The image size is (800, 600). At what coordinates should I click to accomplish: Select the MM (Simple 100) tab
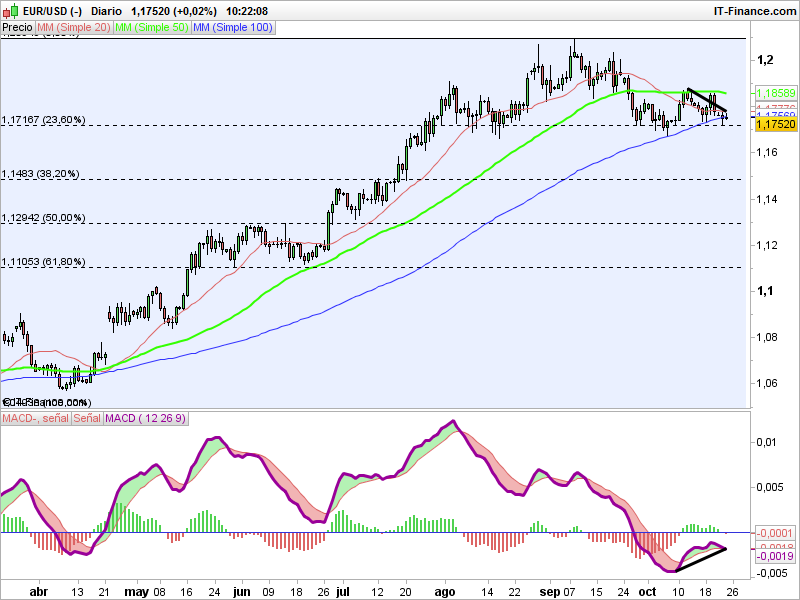[233, 28]
